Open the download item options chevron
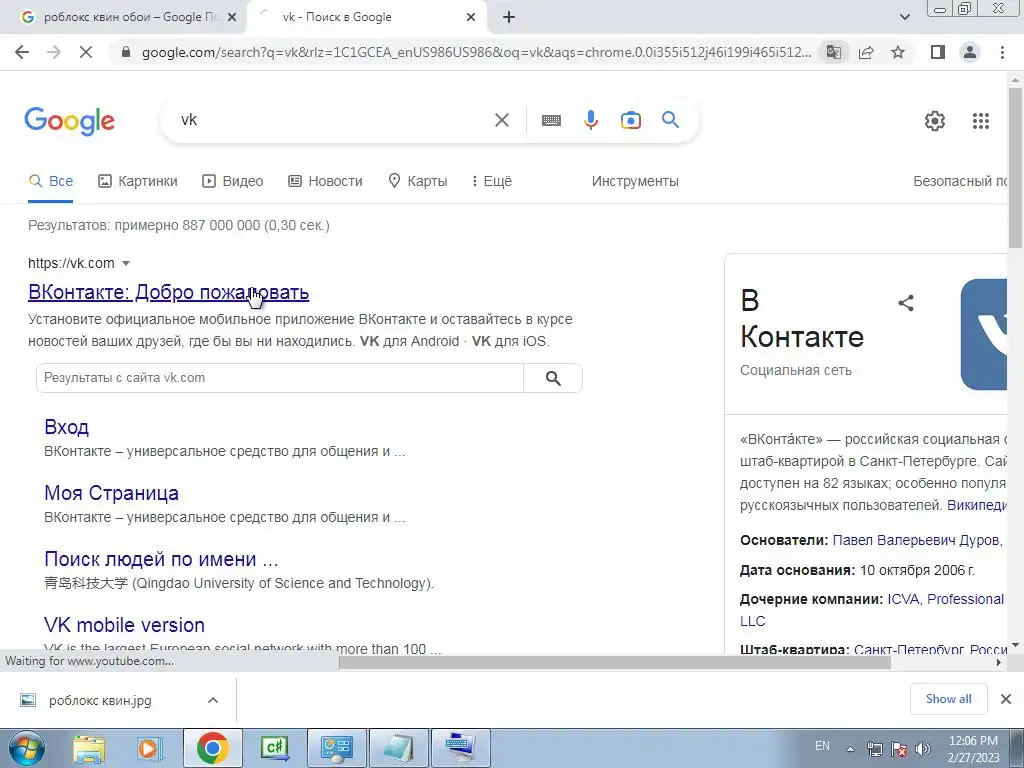The image size is (1024, 768). (x=213, y=700)
